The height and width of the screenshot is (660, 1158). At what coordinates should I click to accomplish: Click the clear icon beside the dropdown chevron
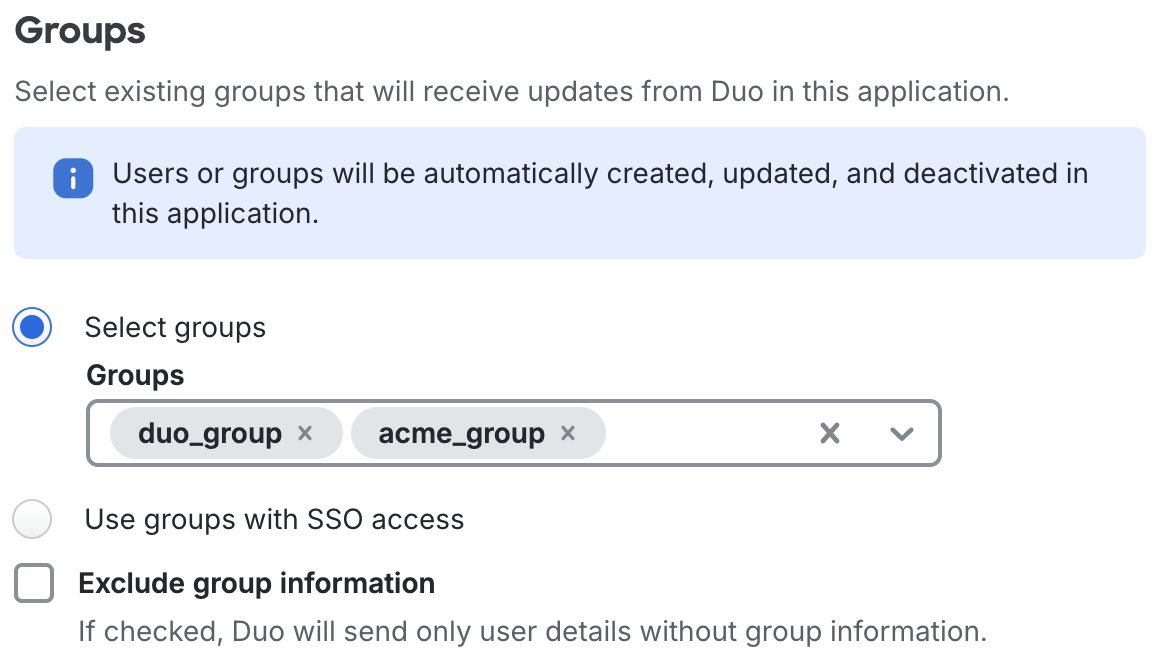[x=829, y=433]
